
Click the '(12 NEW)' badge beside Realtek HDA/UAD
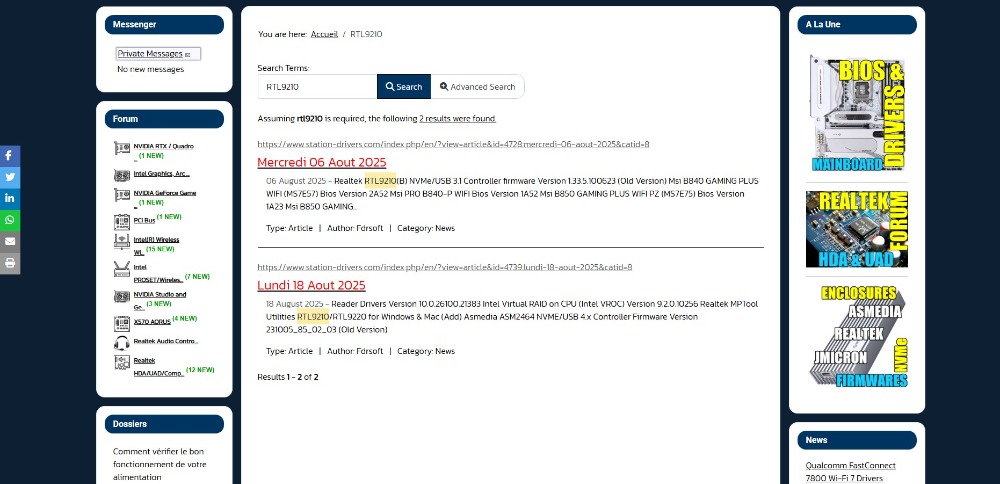pos(200,369)
